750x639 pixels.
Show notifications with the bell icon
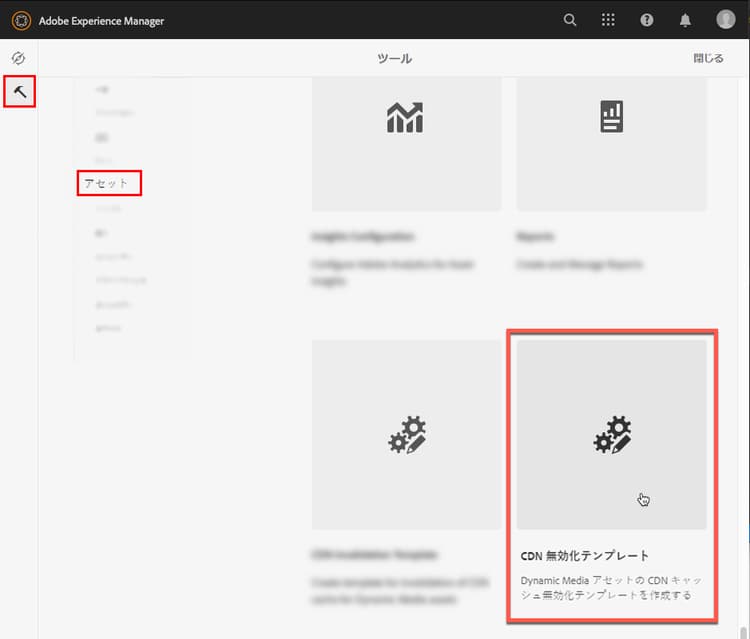[685, 20]
